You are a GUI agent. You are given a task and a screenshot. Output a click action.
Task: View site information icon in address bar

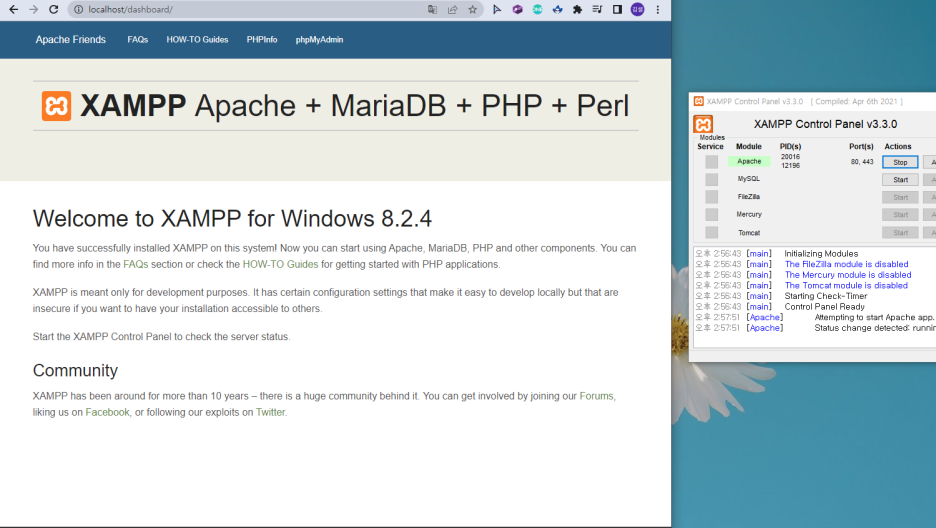78,10
